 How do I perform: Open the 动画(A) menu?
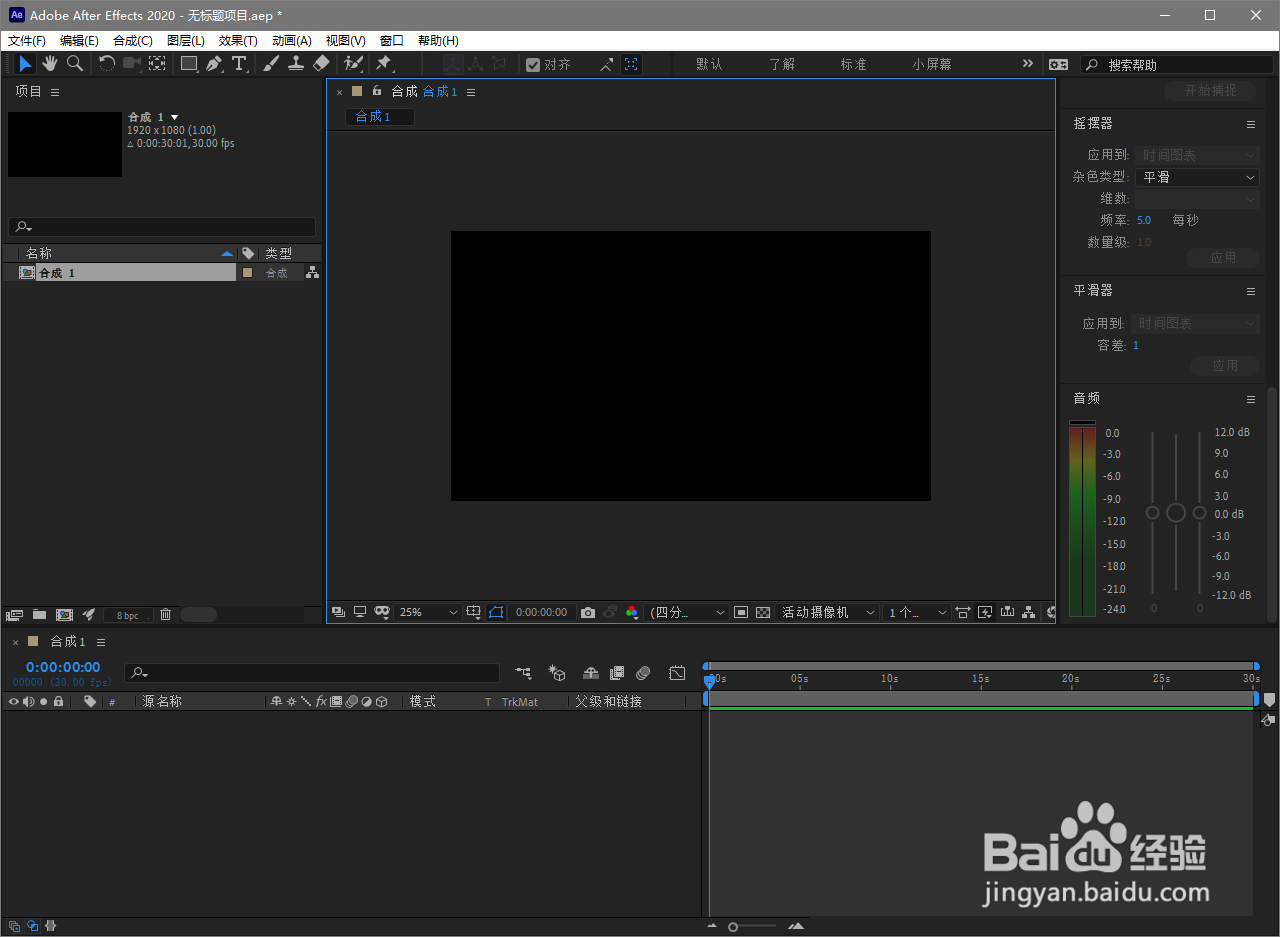click(292, 41)
